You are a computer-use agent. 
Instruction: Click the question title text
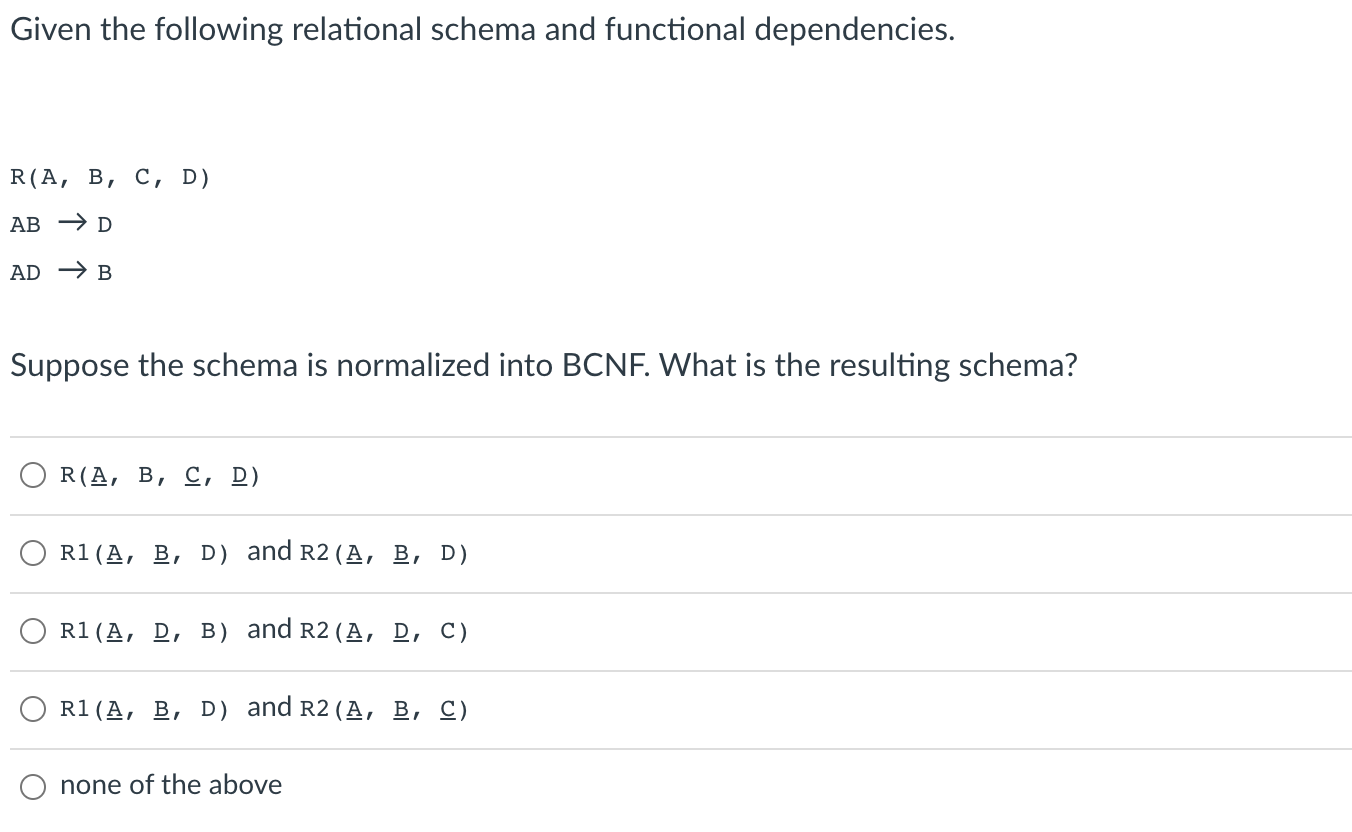pyautogui.click(x=480, y=29)
